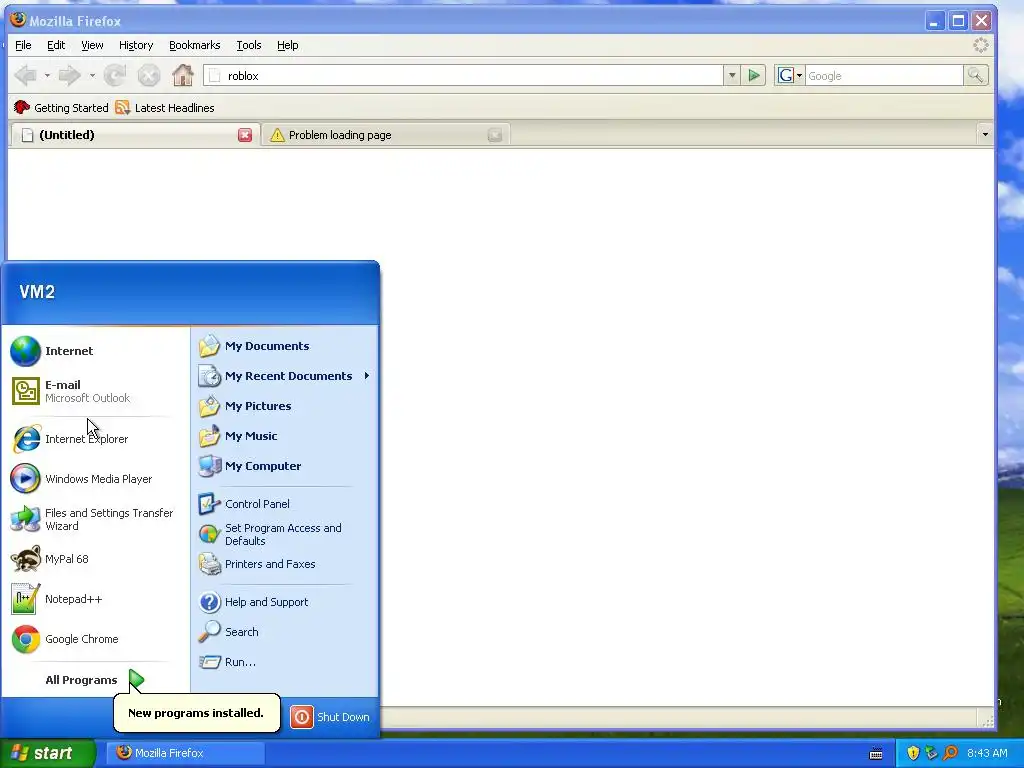Click the Firefox Forward arrow button

coord(69,76)
